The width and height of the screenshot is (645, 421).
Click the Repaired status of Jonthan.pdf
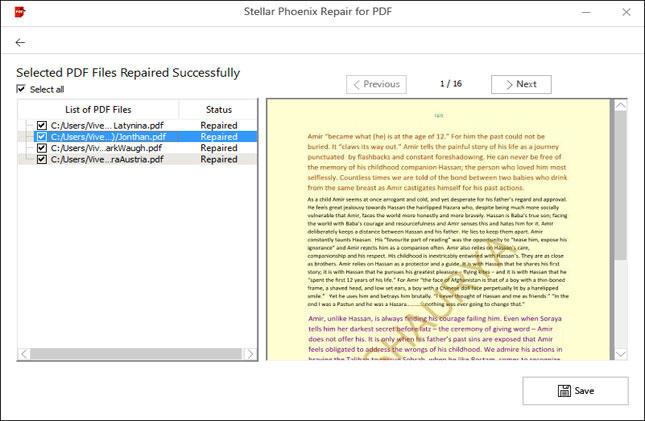pos(219,137)
